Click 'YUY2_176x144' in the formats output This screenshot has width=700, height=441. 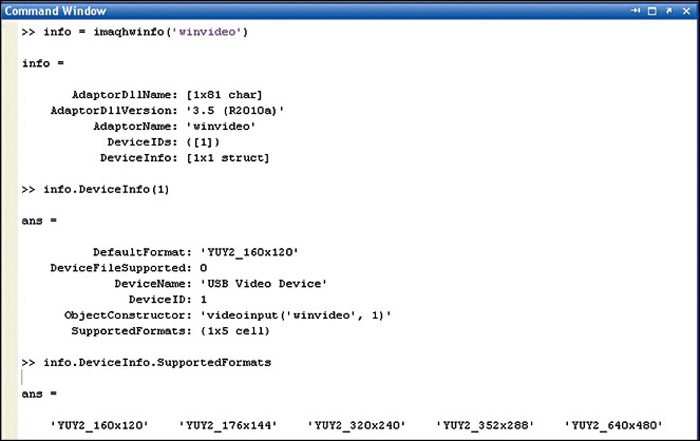coord(228,425)
